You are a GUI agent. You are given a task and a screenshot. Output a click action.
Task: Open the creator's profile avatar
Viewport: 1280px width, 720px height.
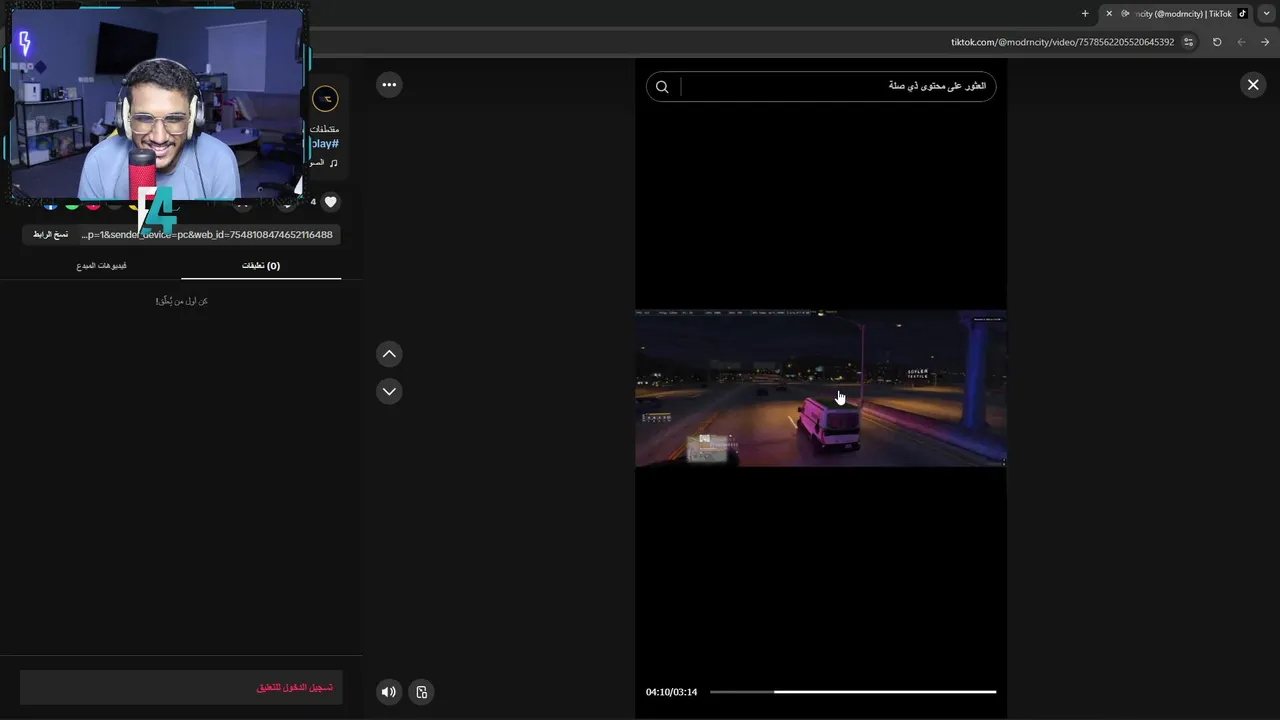click(x=324, y=98)
